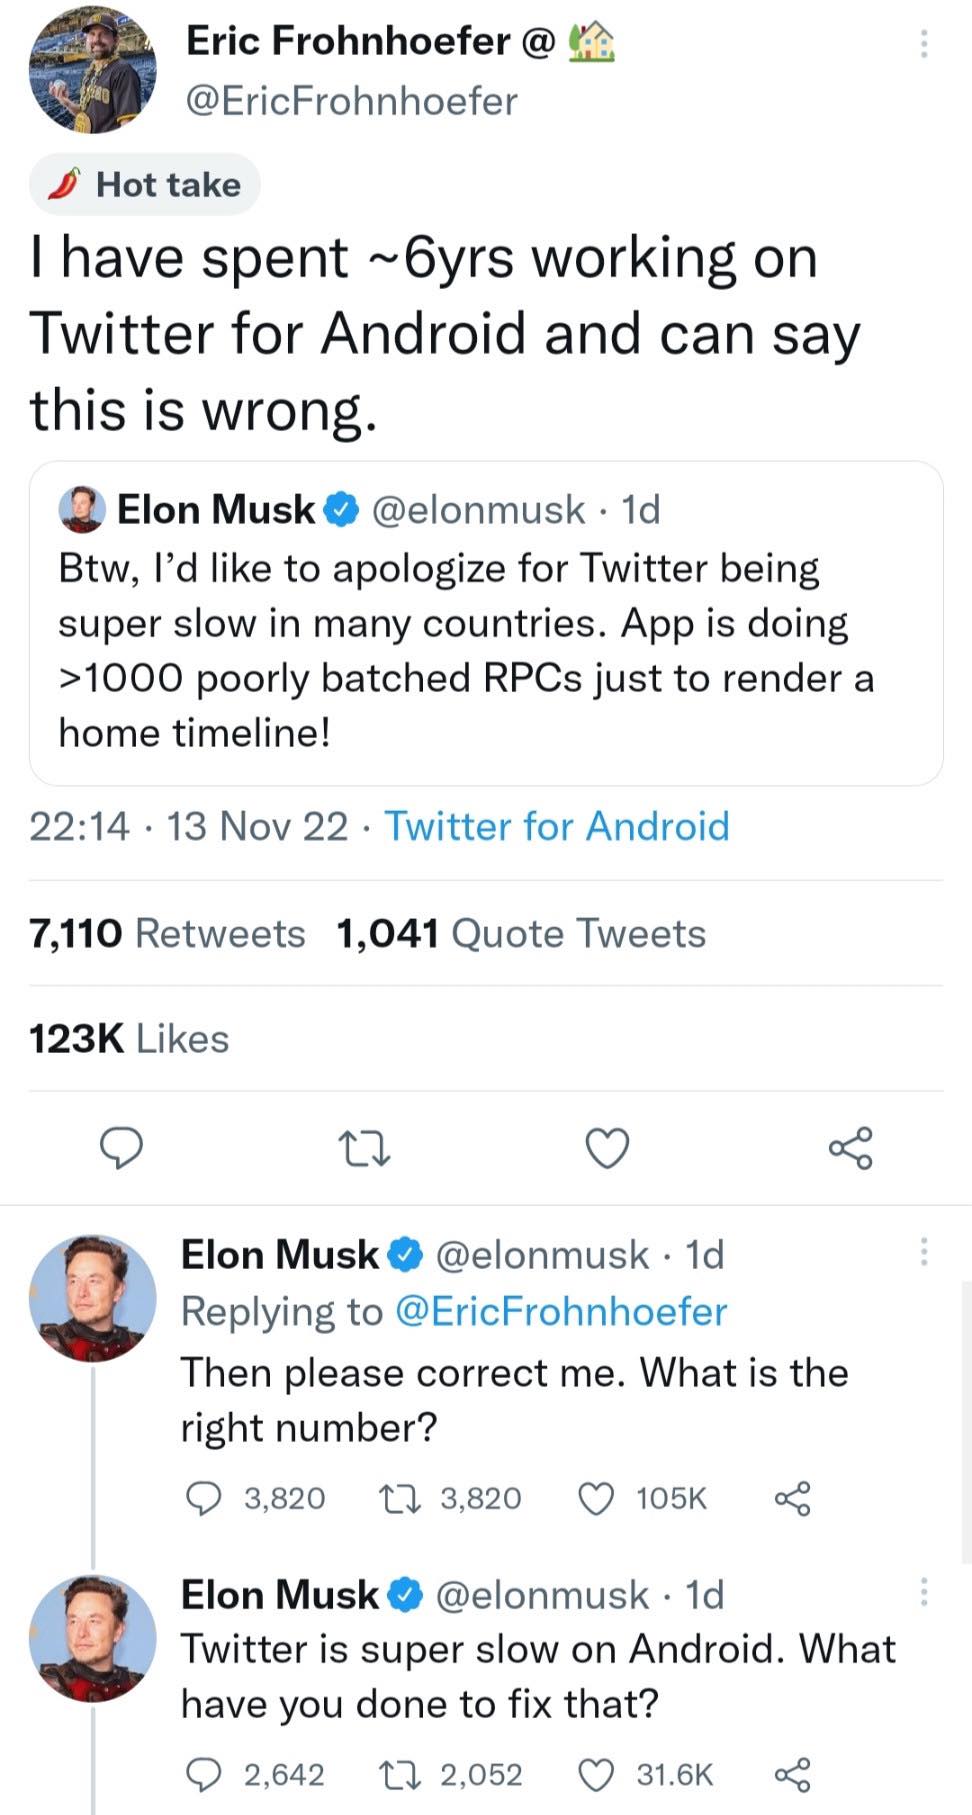Open the "Twitter for Android" source link
This screenshot has height=1815, width=972.
[557, 827]
